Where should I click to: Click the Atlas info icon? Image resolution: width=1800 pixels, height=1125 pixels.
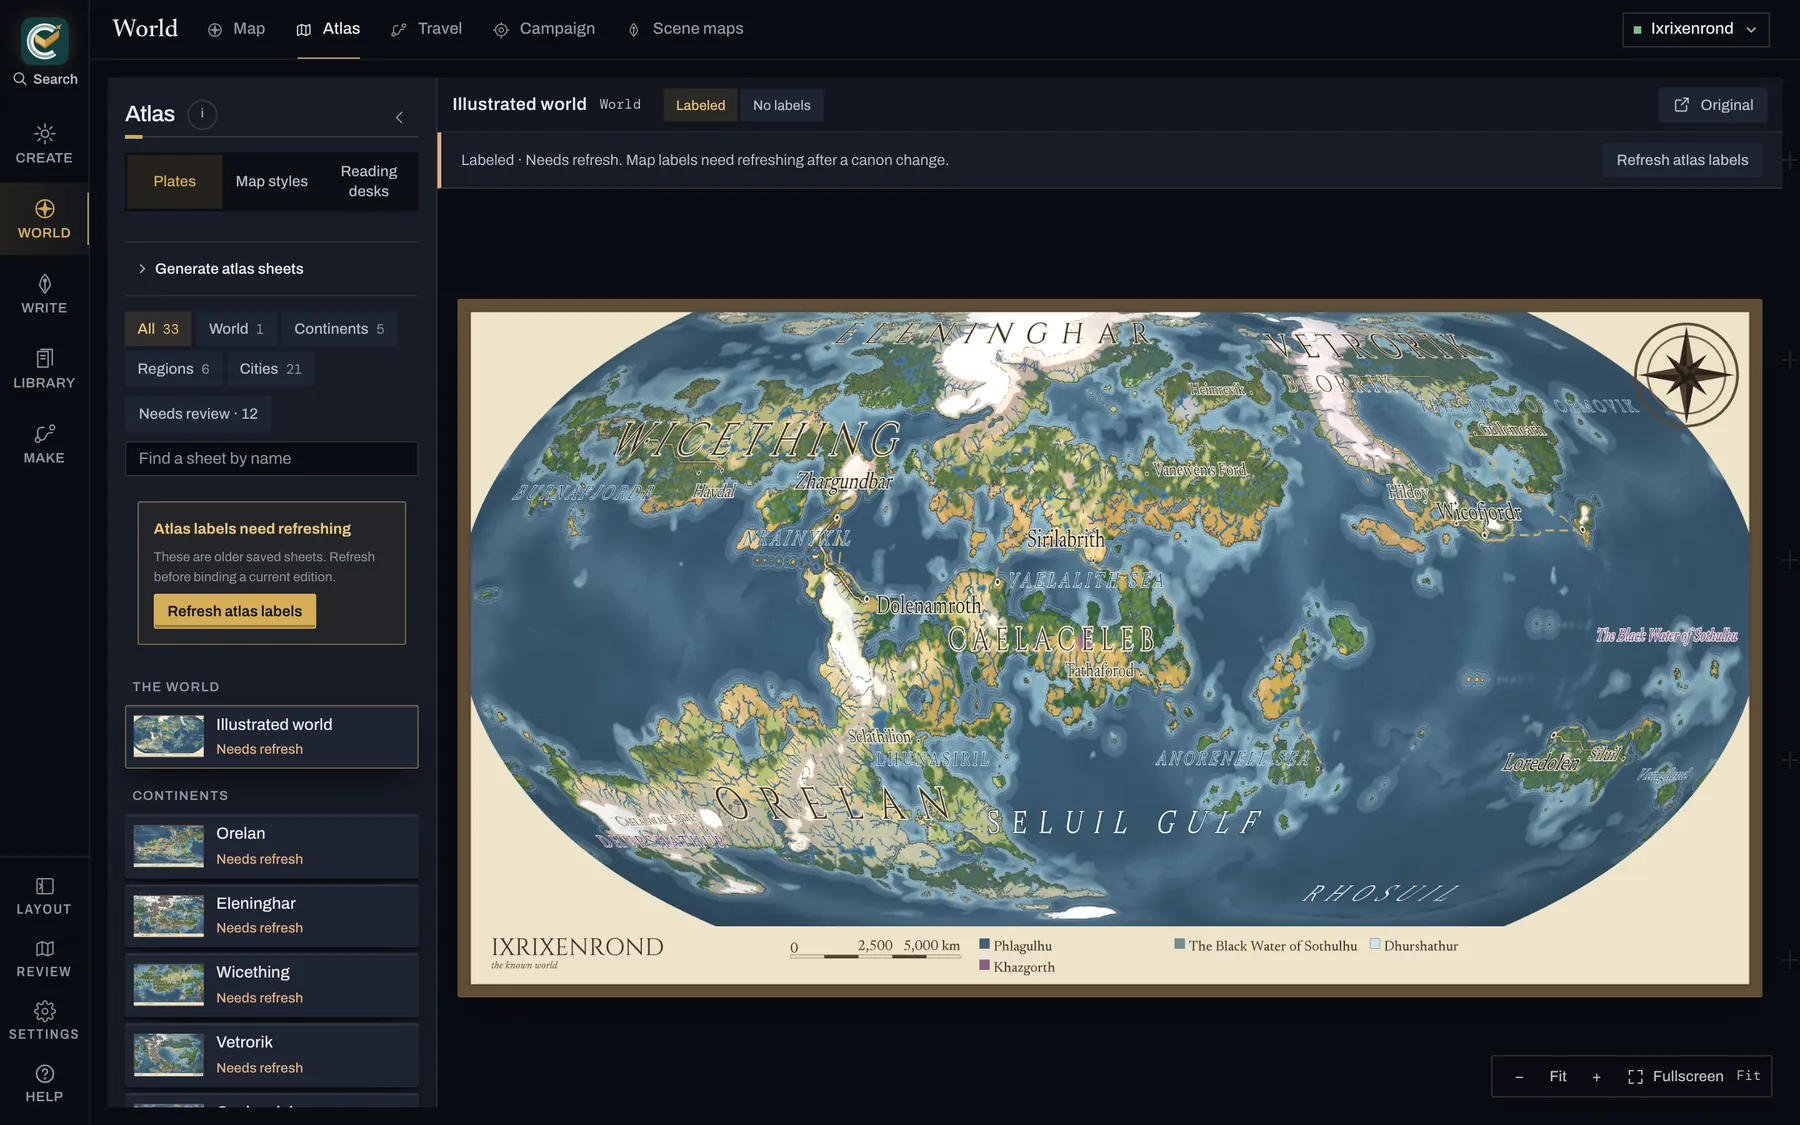tap(202, 114)
